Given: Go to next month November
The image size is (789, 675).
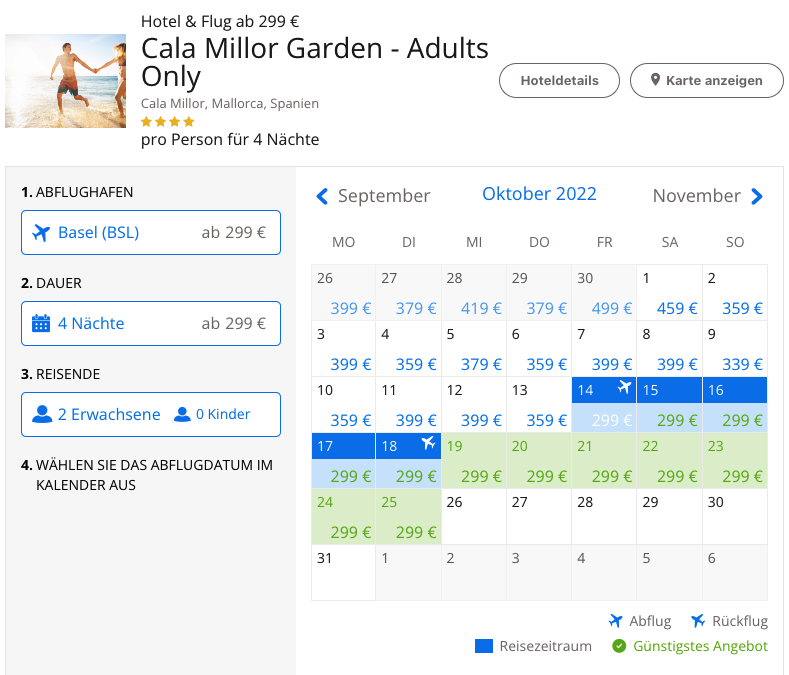Looking at the screenshot, I should (757, 197).
